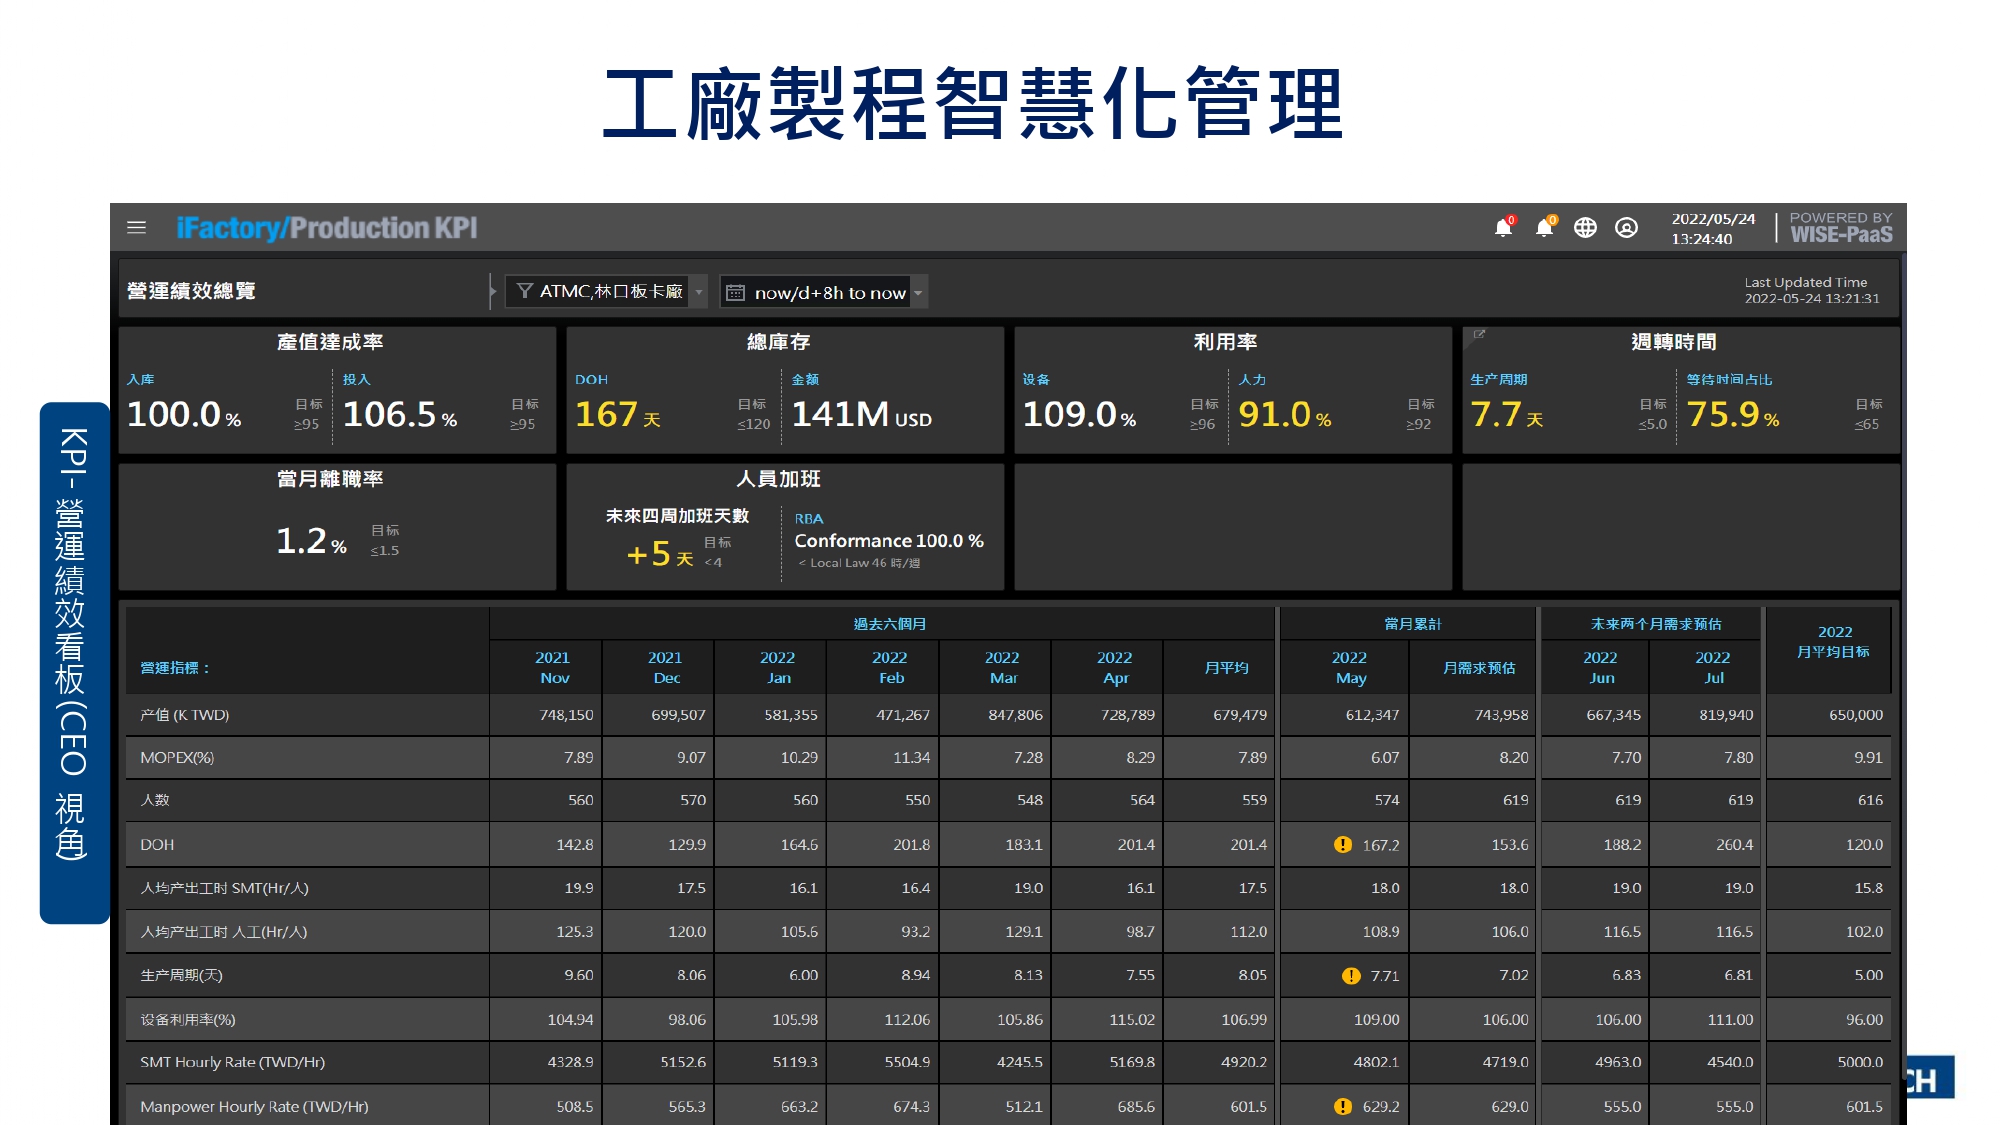The image size is (2000, 1125).
Task: Click calendar icon in time range selector
Action: 735,293
